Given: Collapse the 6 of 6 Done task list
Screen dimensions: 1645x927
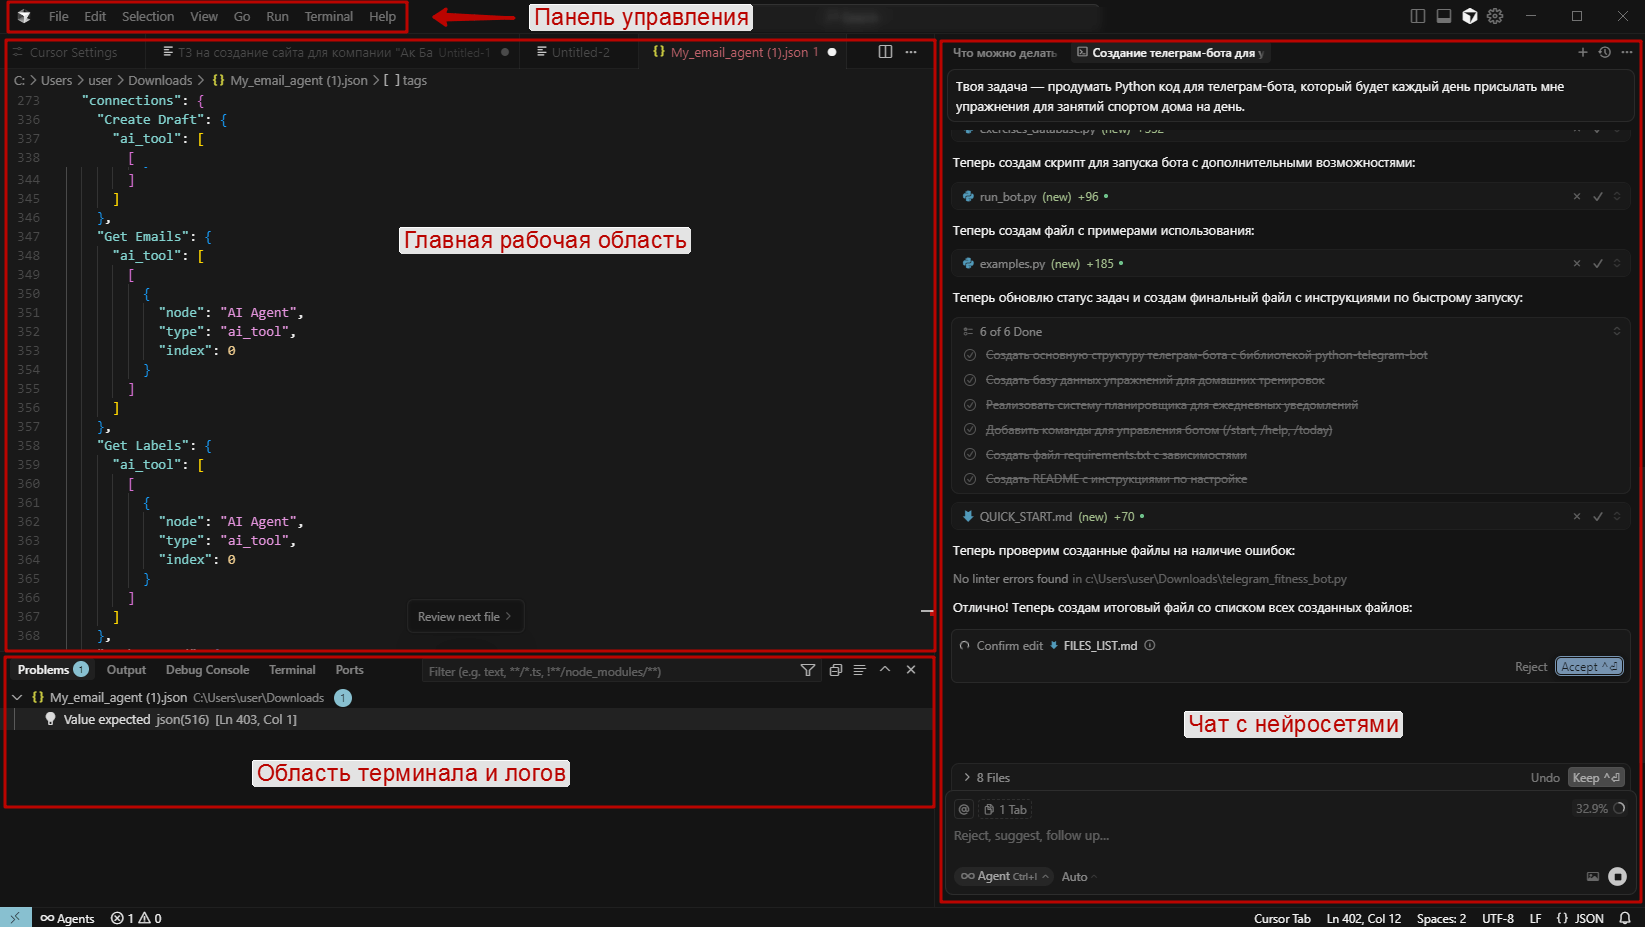Looking at the screenshot, I should (x=1617, y=331).
